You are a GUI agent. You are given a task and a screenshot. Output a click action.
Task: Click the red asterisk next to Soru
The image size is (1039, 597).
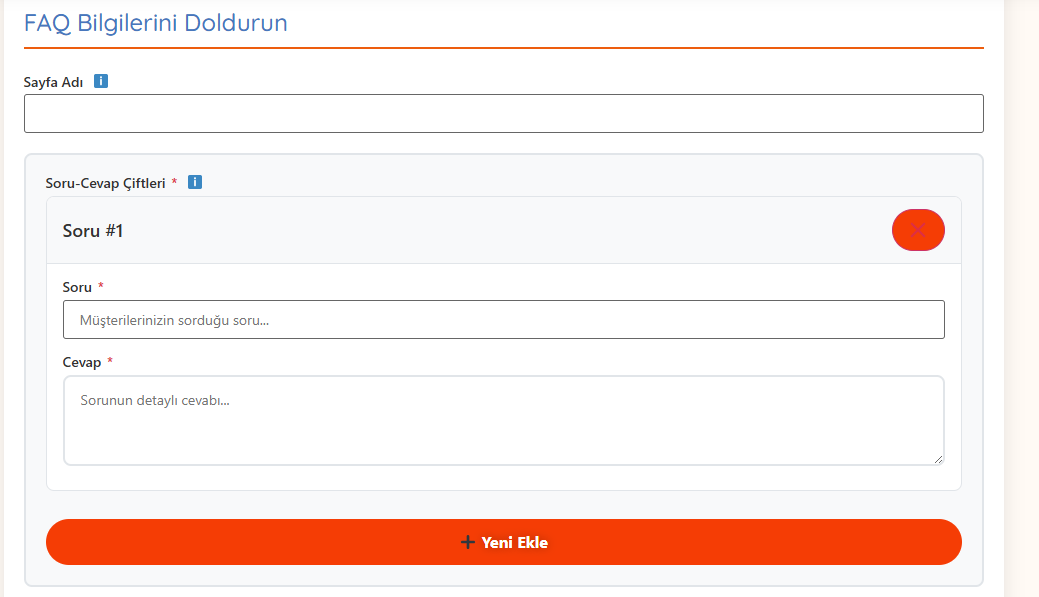(x=101, y=287)
